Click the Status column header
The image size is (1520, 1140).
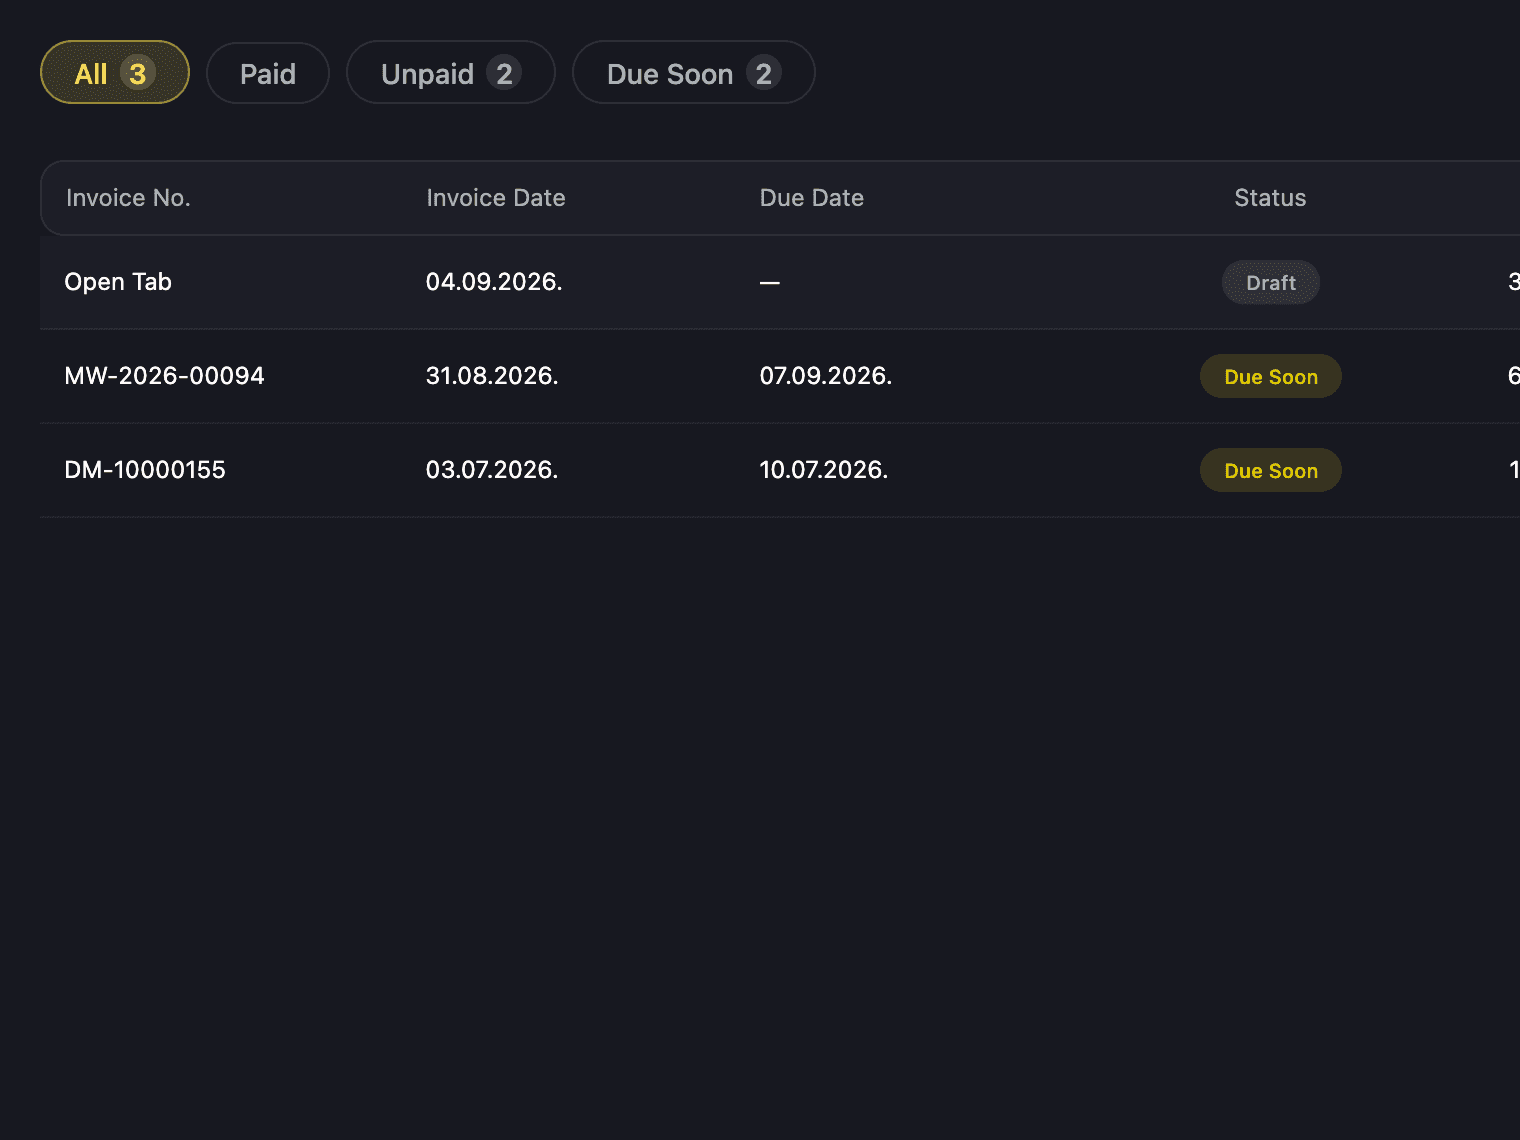(x=1270, y=198)
